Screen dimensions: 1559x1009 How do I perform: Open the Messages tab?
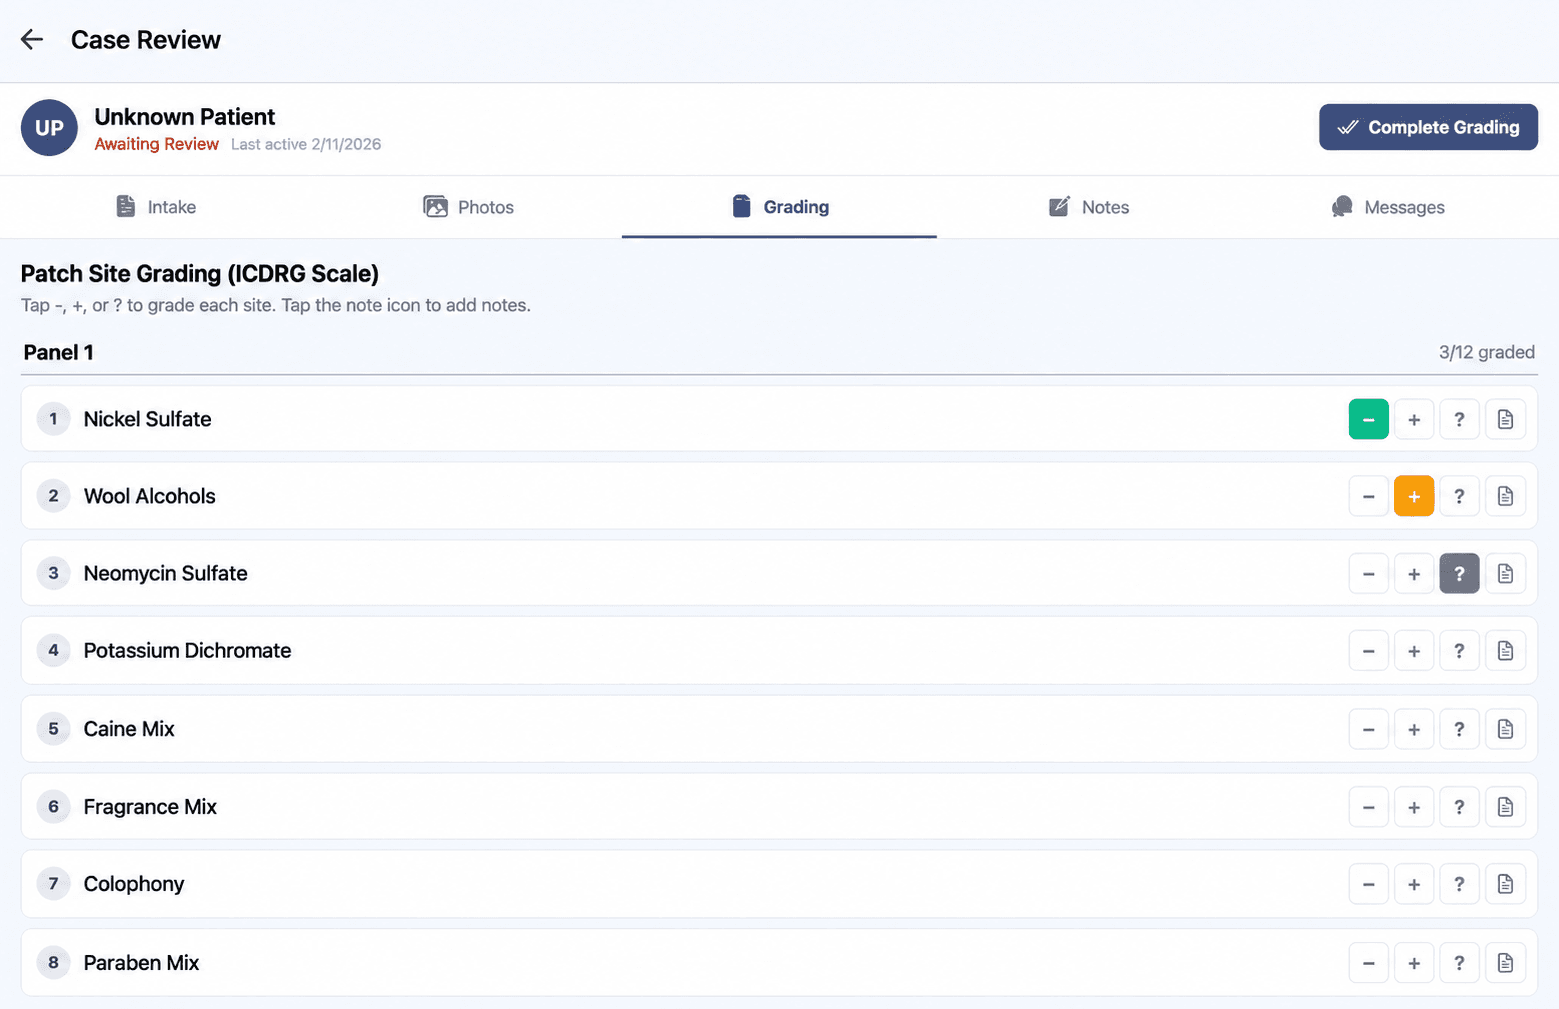point(1389,207)
